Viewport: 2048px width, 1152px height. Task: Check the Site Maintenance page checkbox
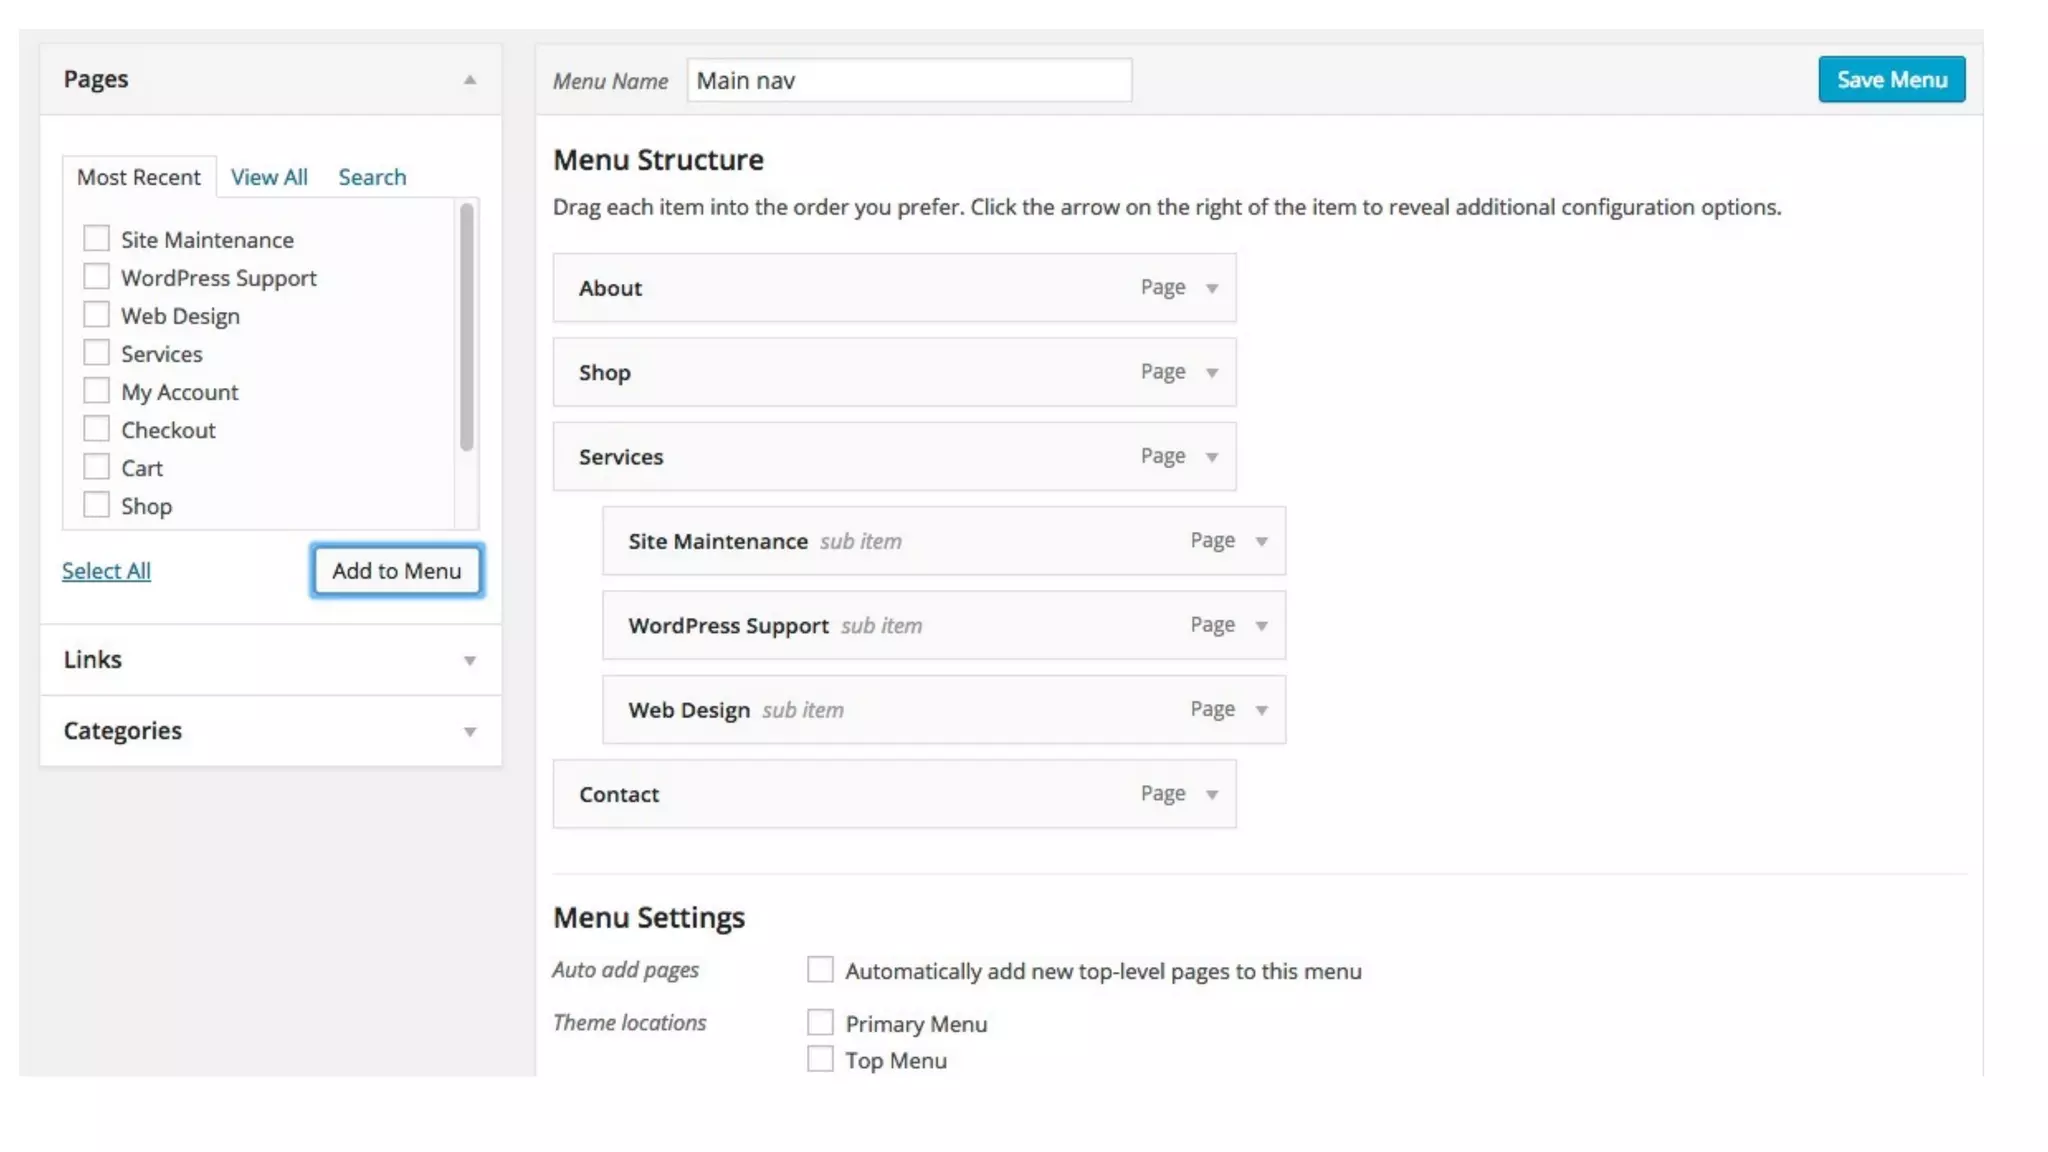(x=96, y=239)
